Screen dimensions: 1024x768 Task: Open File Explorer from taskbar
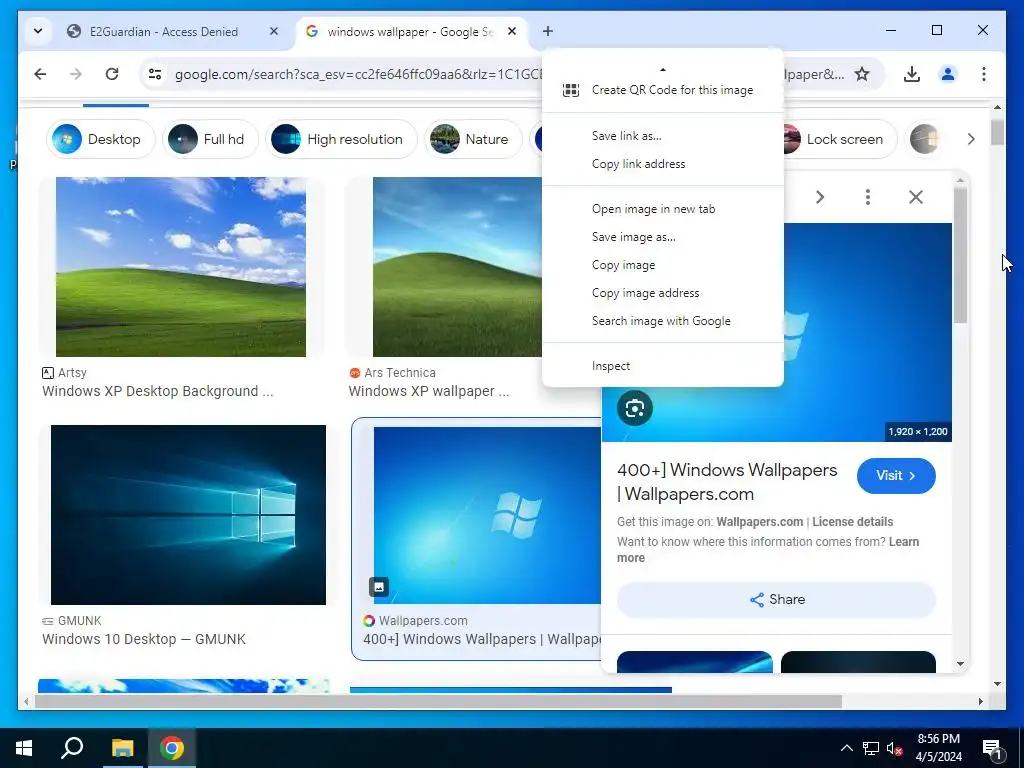coord(122,748)
